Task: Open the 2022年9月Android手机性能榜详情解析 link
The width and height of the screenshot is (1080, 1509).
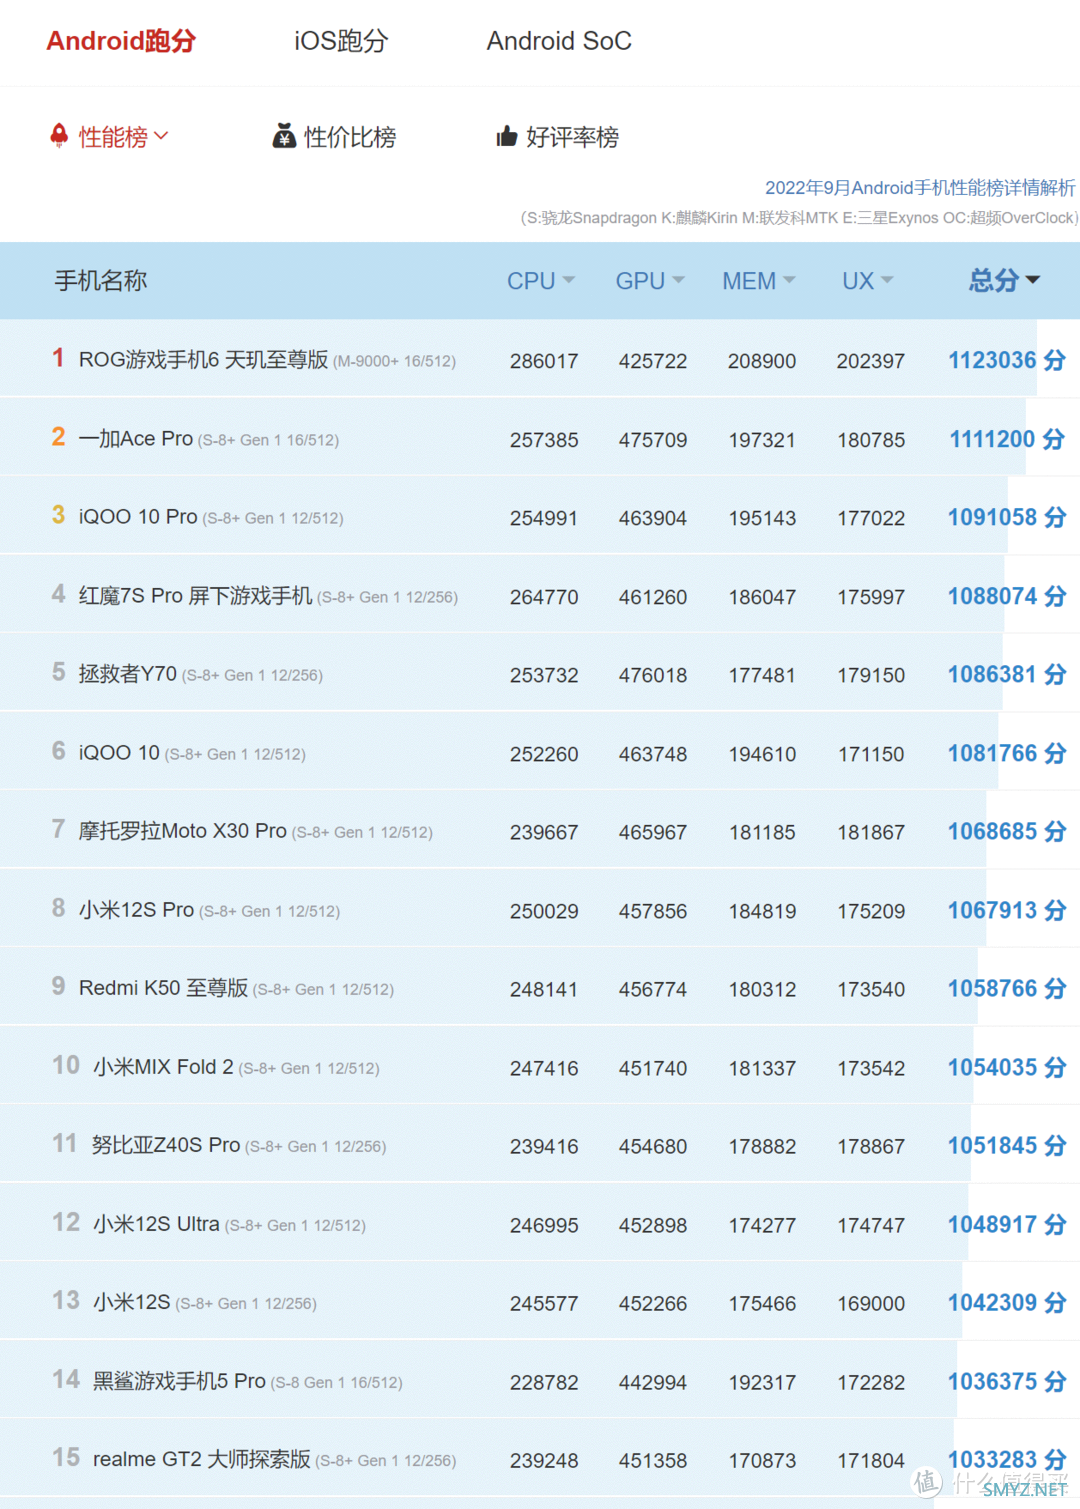Action: coord(920,188)
